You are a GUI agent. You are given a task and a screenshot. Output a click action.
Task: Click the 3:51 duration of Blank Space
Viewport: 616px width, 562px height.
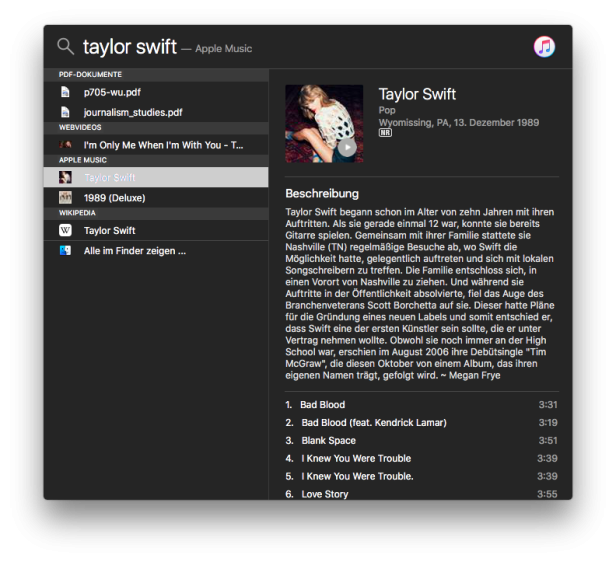(x=548, y=441)
